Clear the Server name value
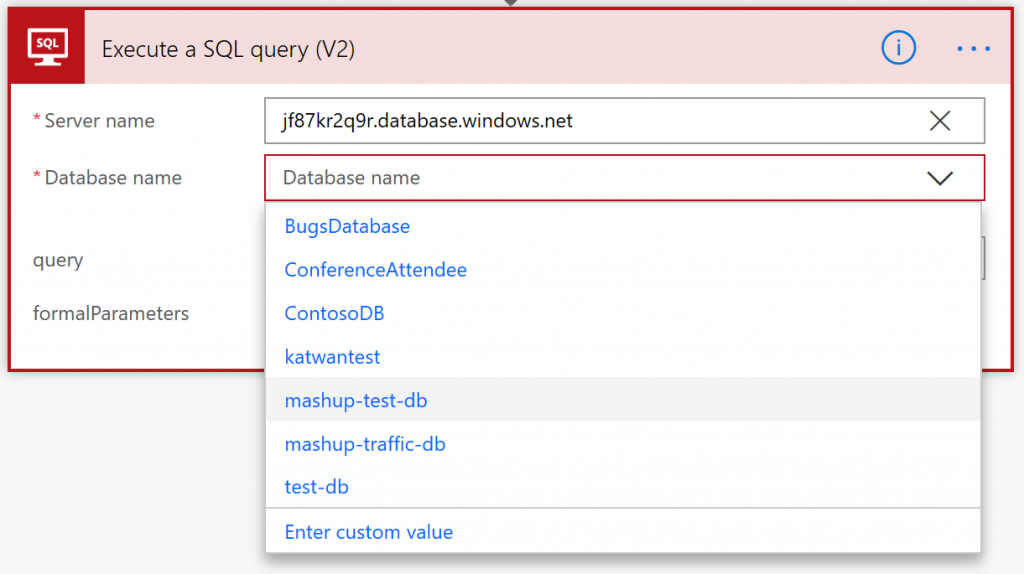This screenshot has height=574, width=1024. (939, 121)
